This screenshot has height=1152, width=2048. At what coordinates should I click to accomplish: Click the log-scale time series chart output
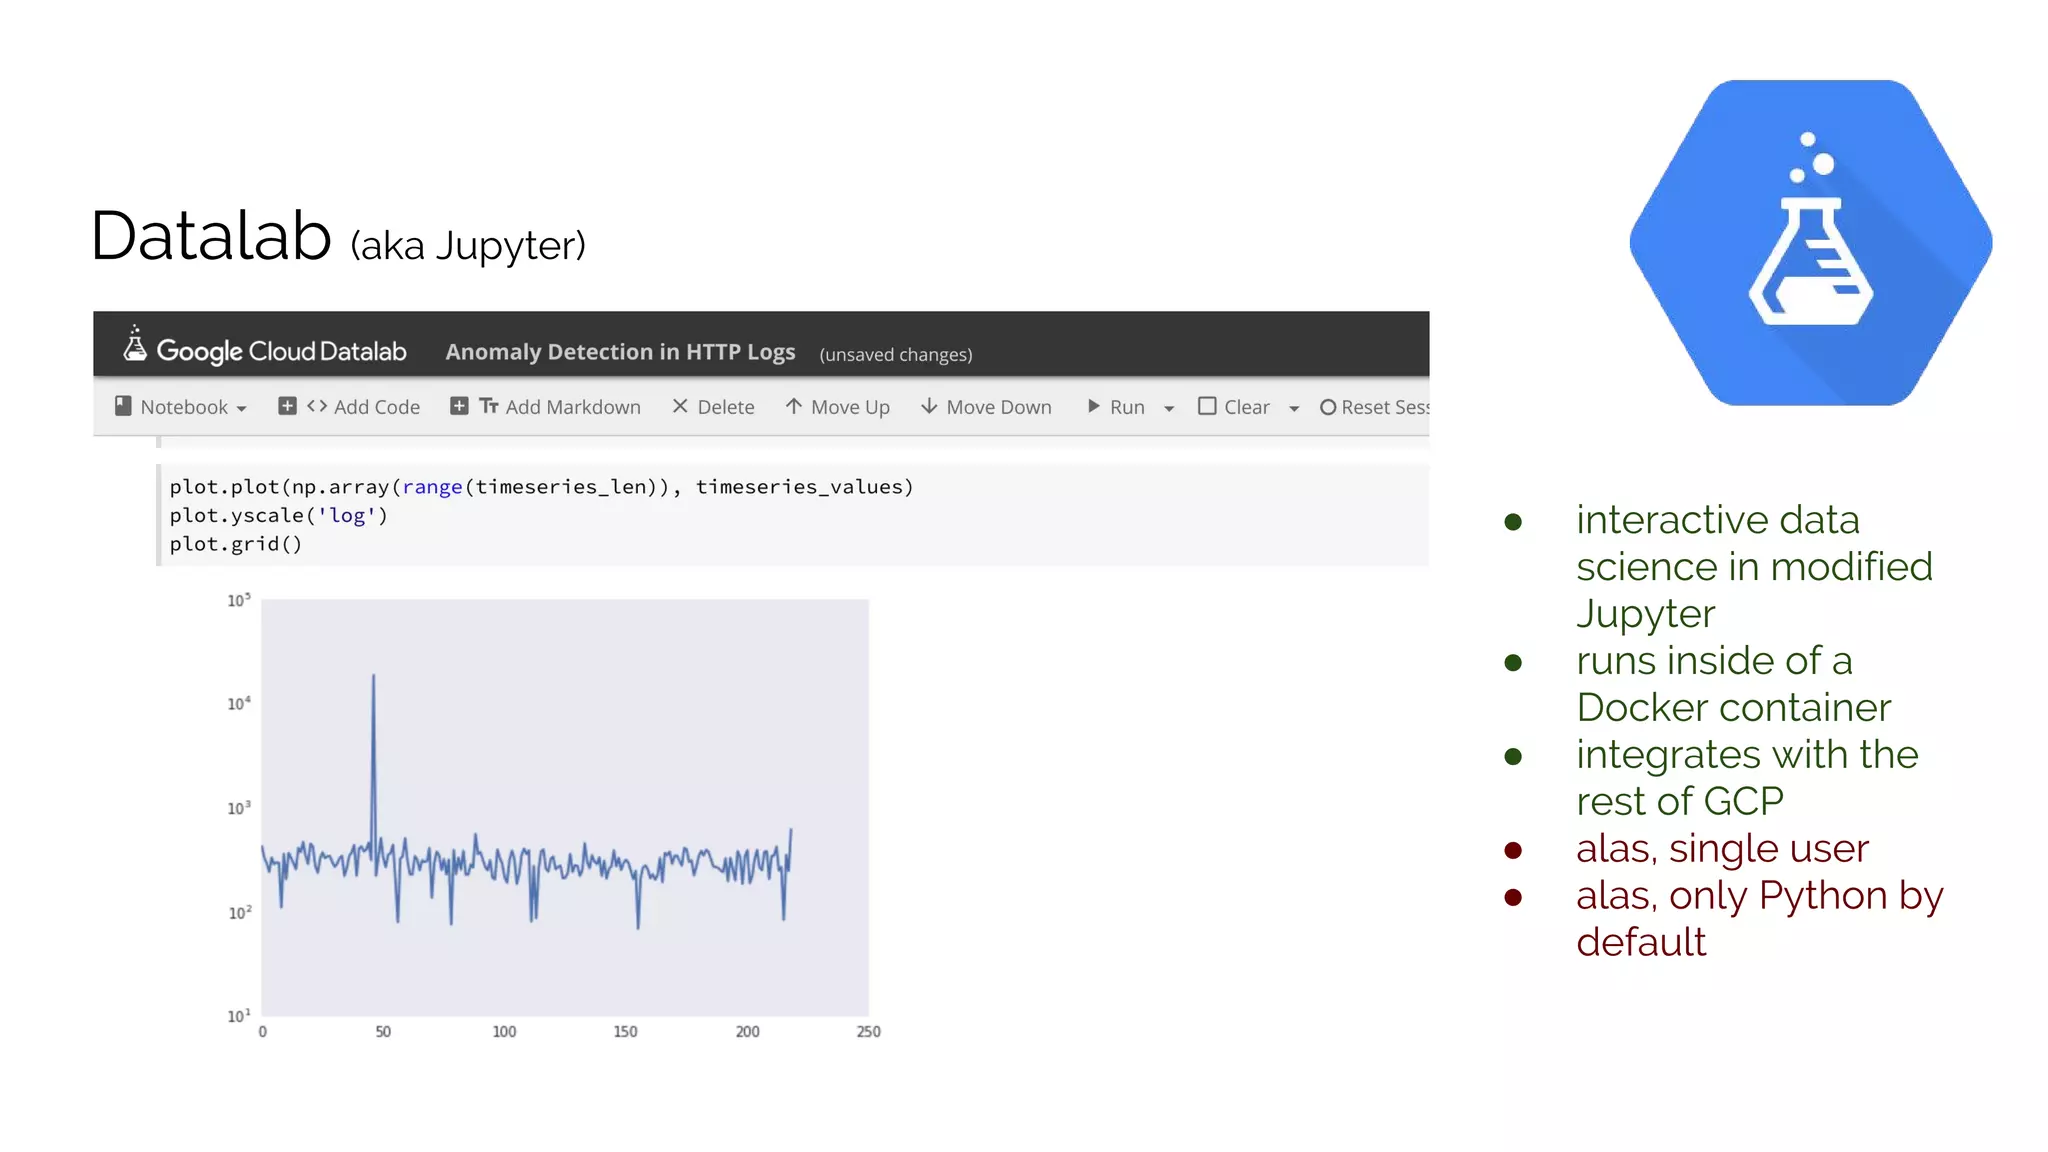(553, 815)
